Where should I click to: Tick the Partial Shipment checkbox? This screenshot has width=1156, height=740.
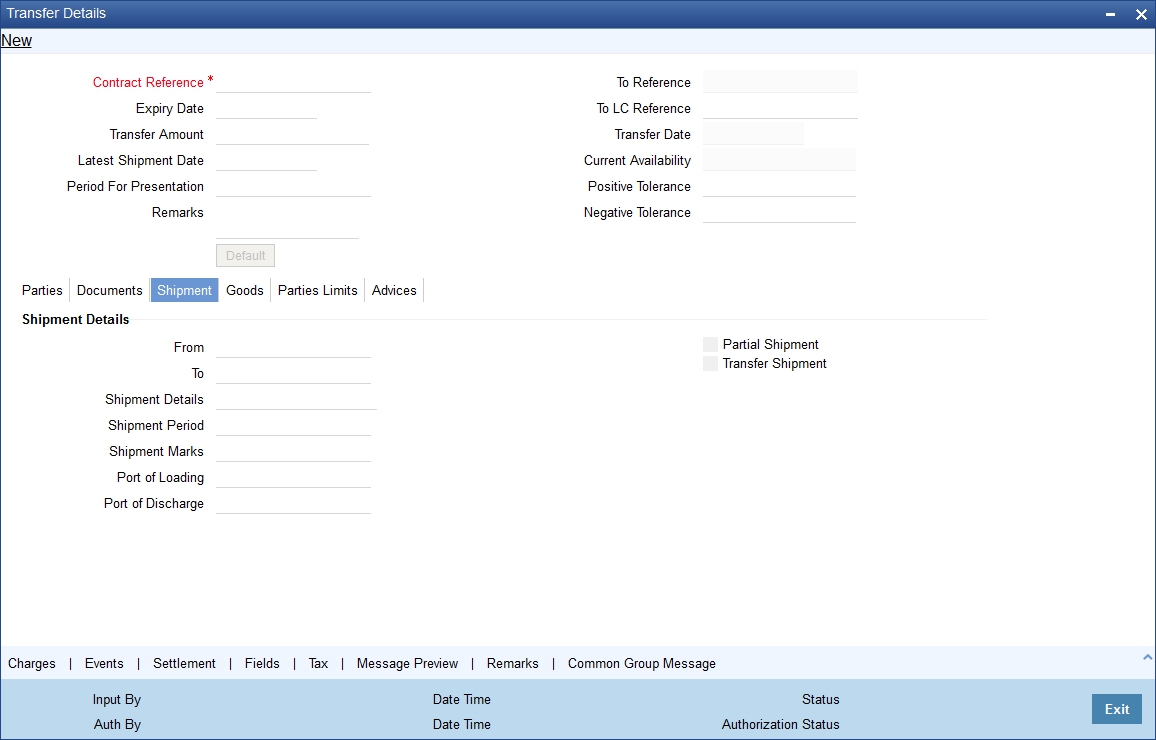pyautogui.click(x=710, y=344)
